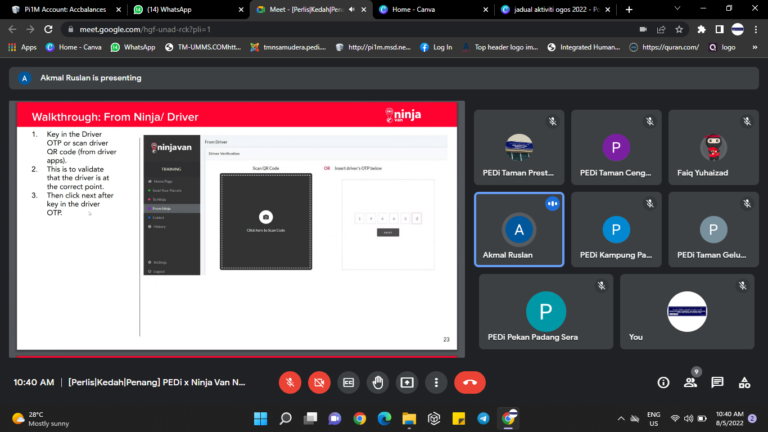Open Telegram from the taskbar

pos(483,418)
